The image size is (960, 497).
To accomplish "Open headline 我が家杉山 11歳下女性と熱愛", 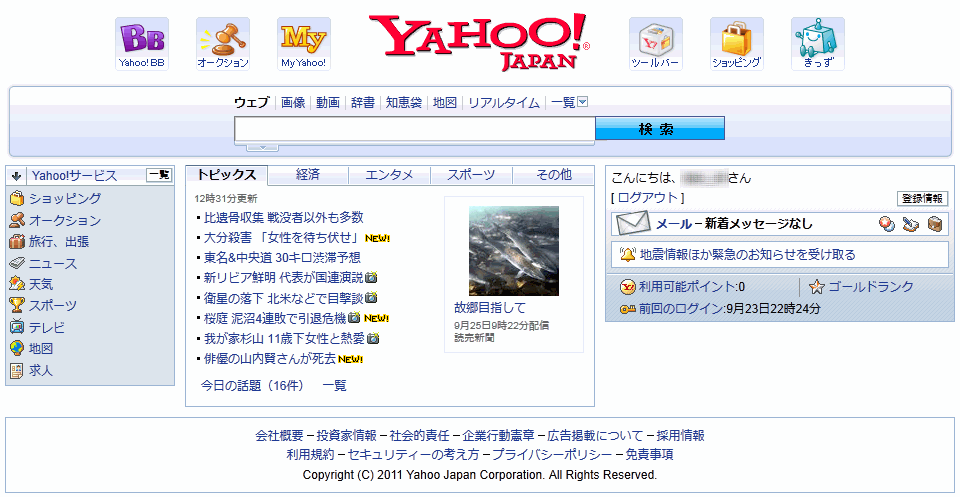I will pyautogui.click(x=284, y=338).
